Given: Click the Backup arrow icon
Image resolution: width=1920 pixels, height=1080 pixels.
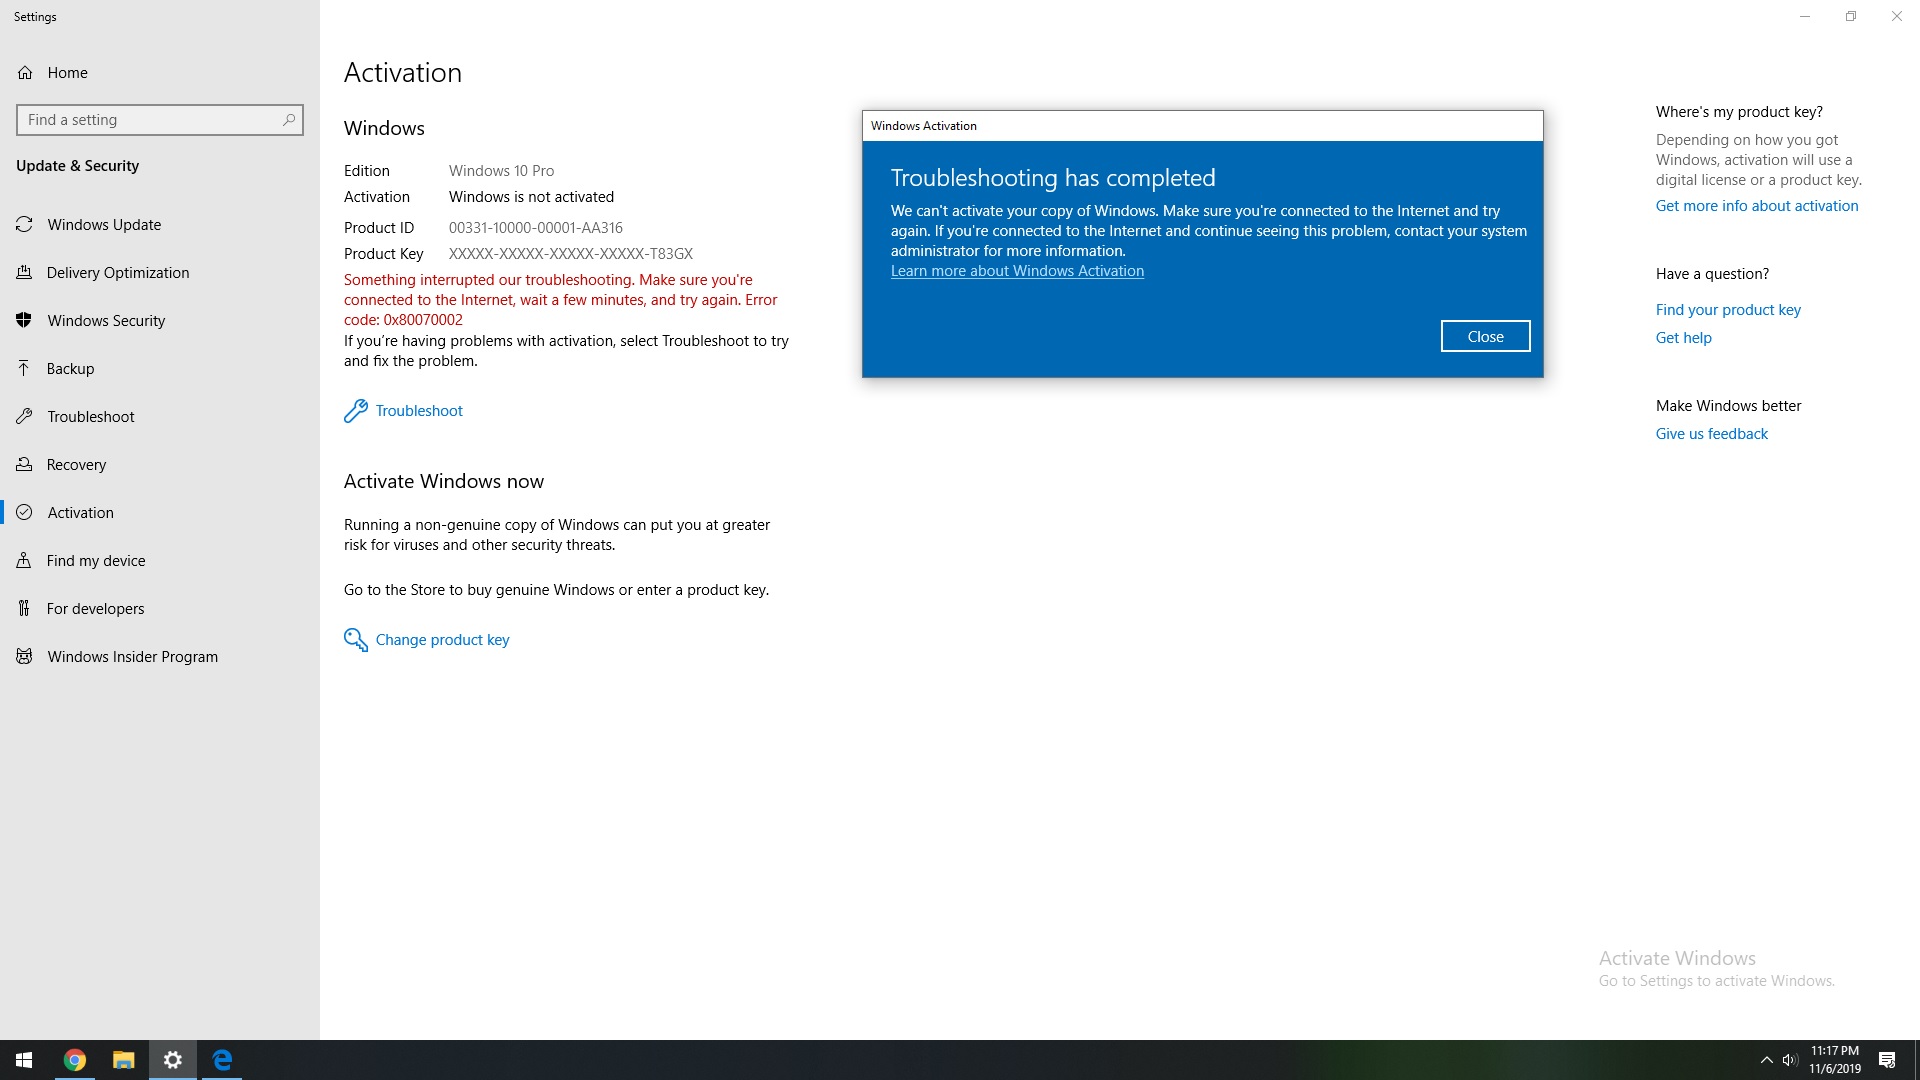Looking at the screenshot, I should click(25, 369).
